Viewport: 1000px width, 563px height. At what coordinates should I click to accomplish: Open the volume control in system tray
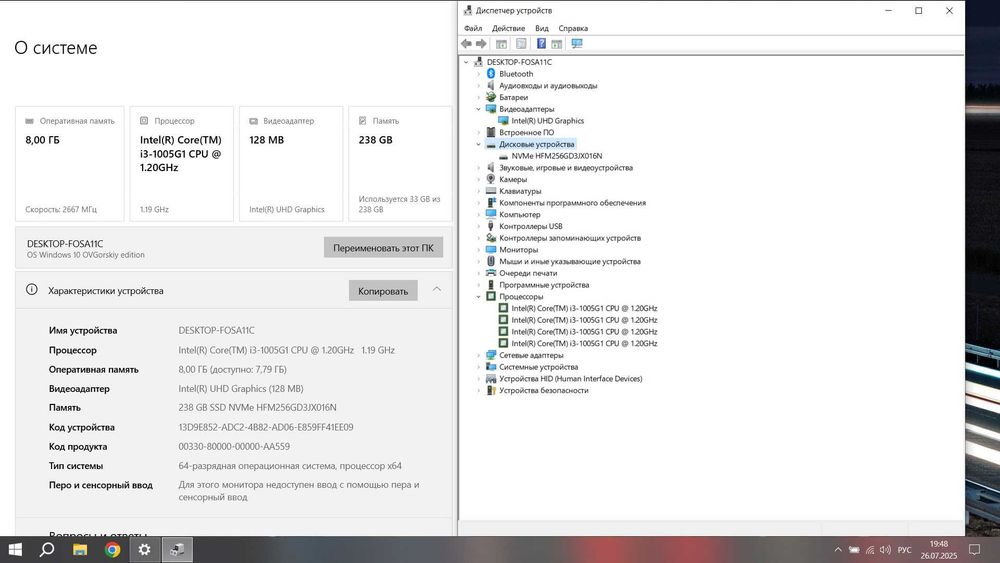click(x=885, y=550)
